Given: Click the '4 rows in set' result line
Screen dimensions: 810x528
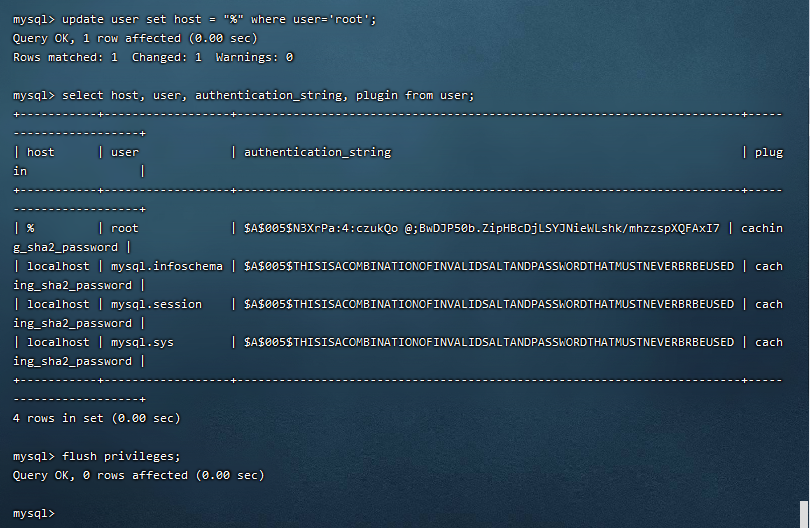Looking at the screenshot, I should [96, 418].
